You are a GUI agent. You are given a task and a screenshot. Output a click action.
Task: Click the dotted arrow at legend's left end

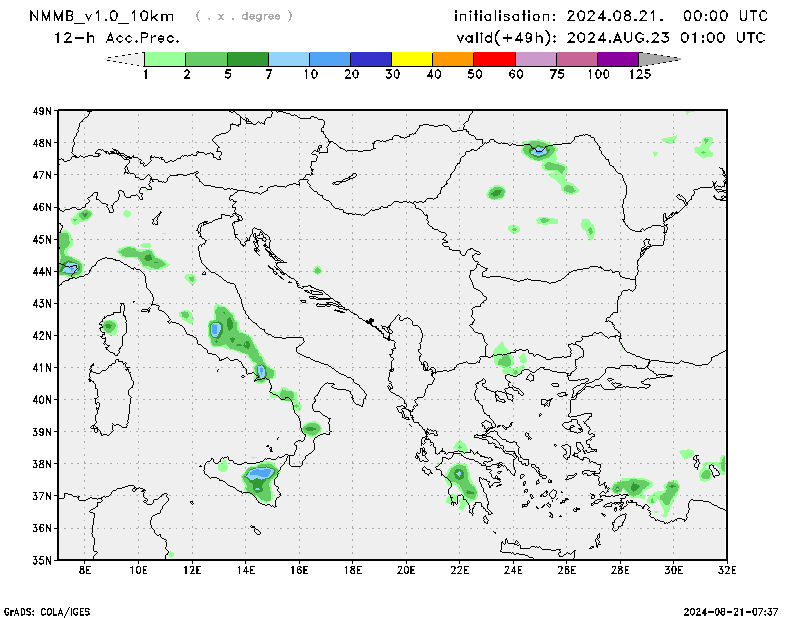click(x=125, y=59)
